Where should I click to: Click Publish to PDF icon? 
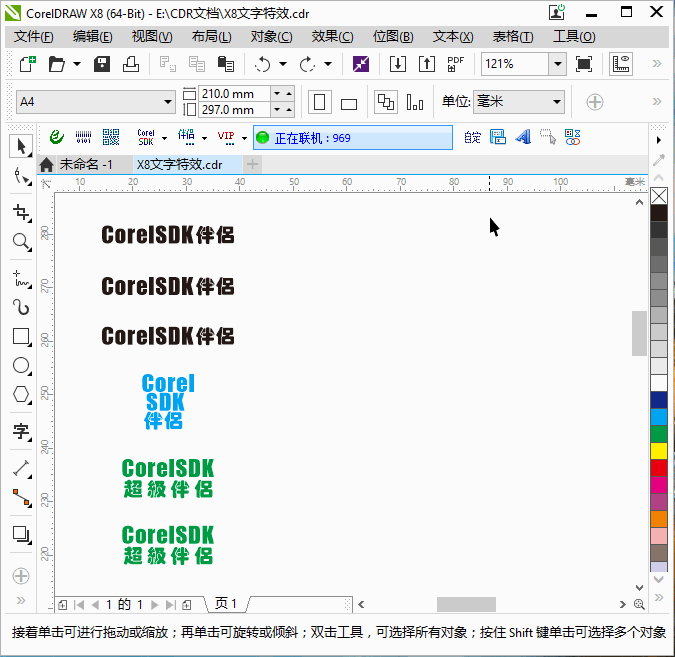455,64
